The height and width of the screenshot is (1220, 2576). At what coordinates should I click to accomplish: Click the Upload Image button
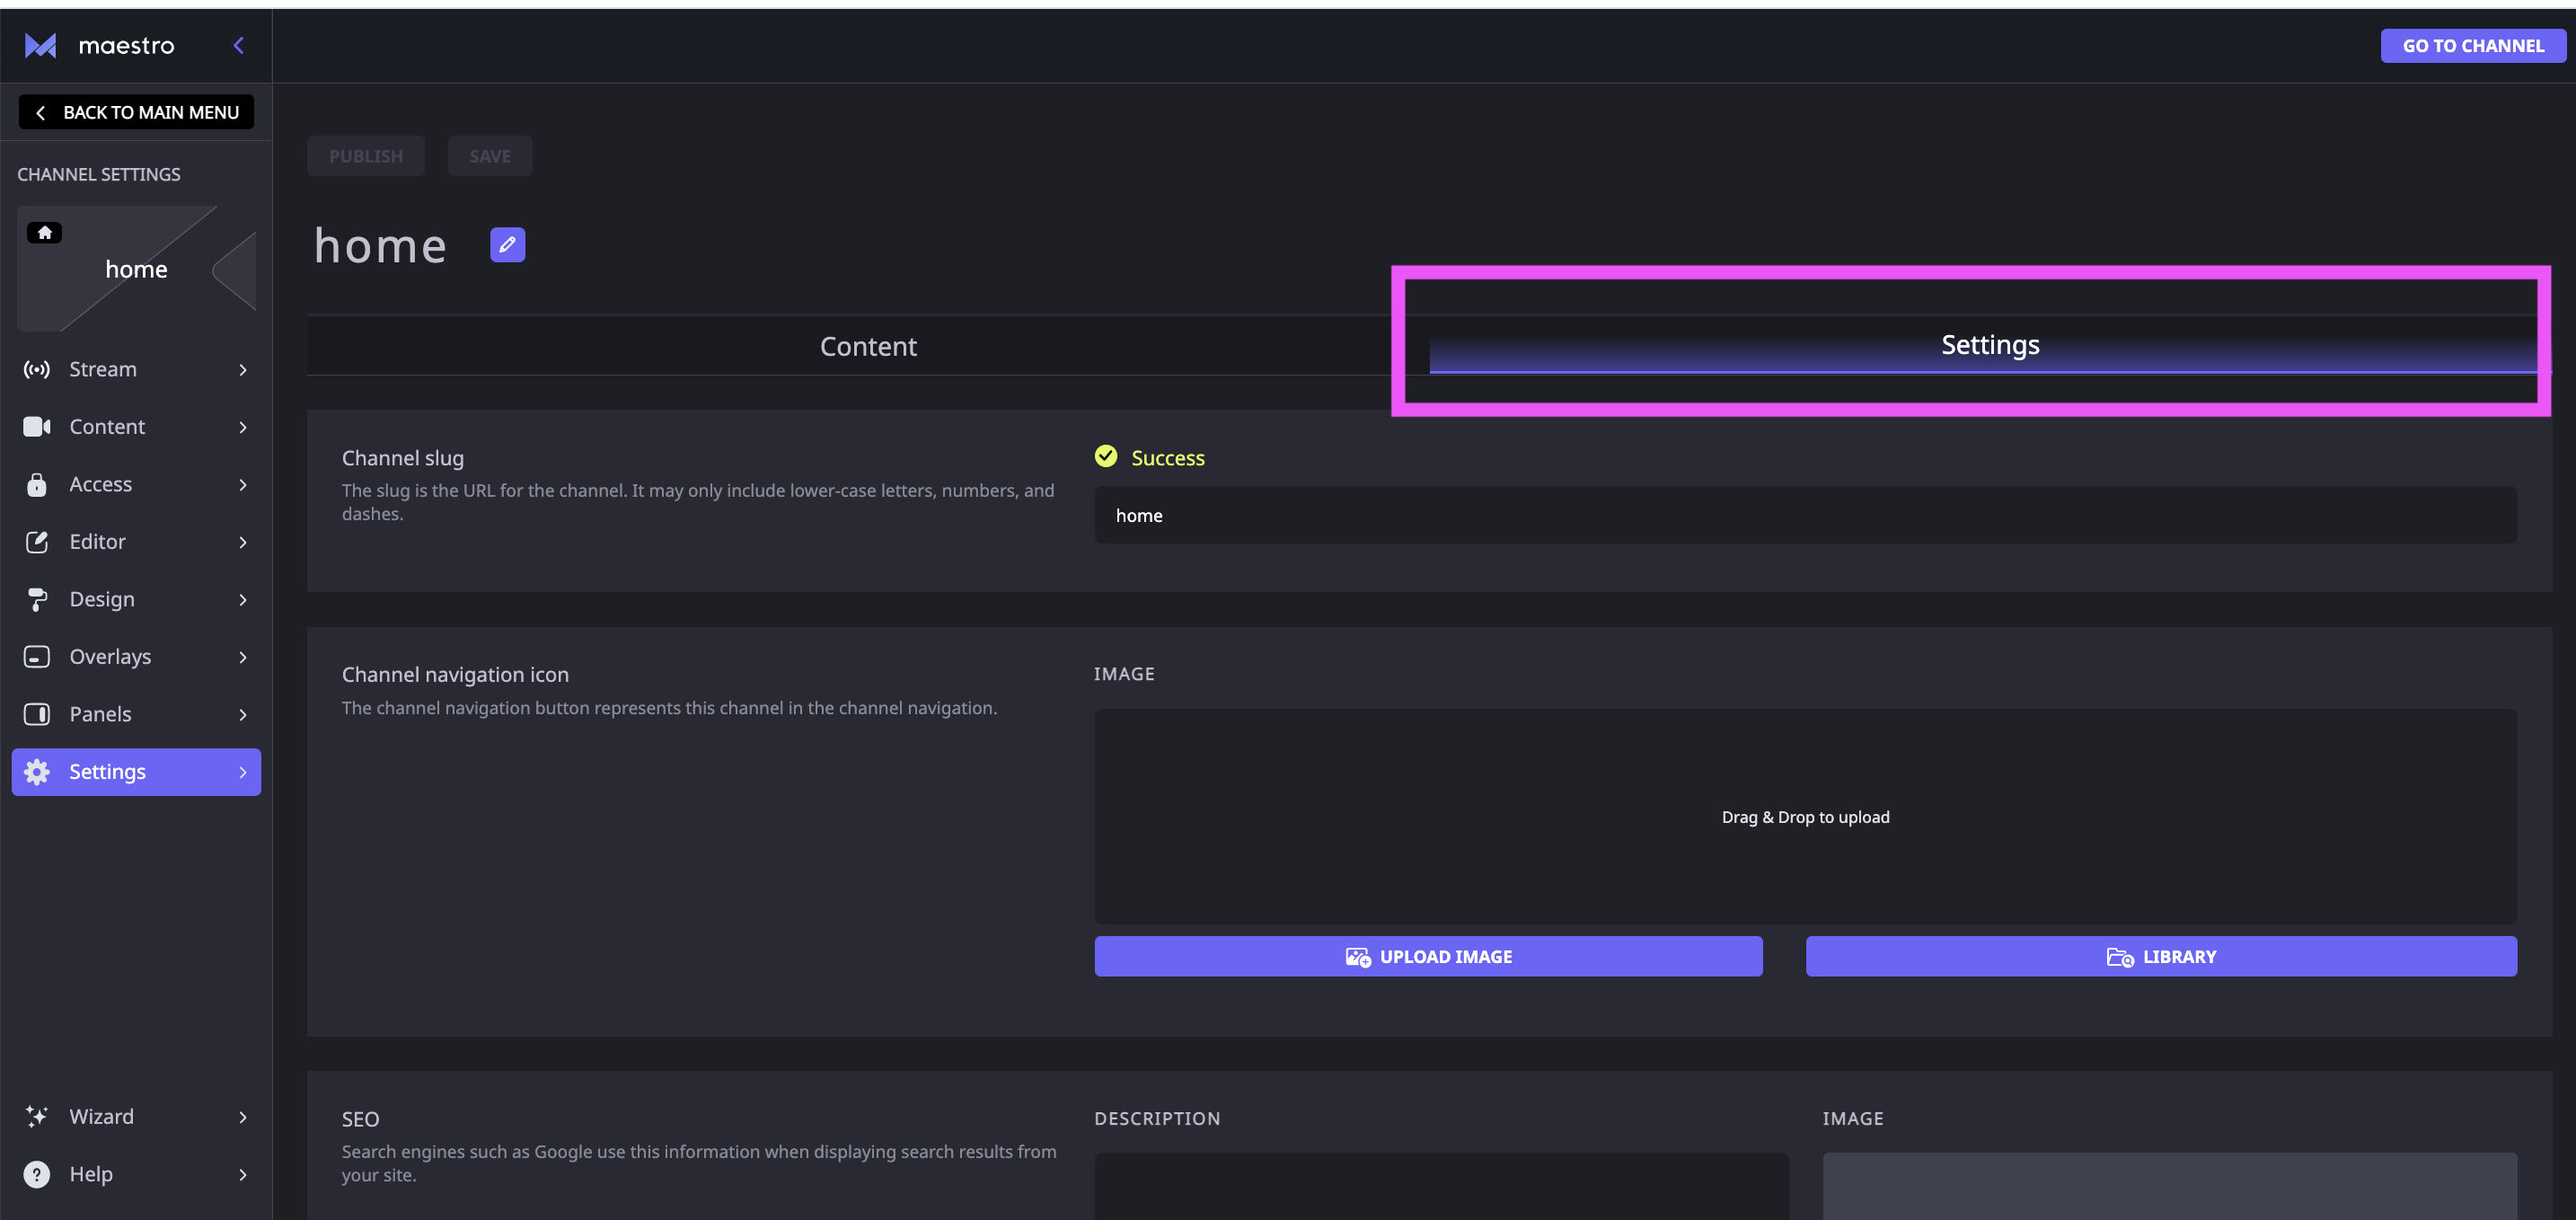1428,957
